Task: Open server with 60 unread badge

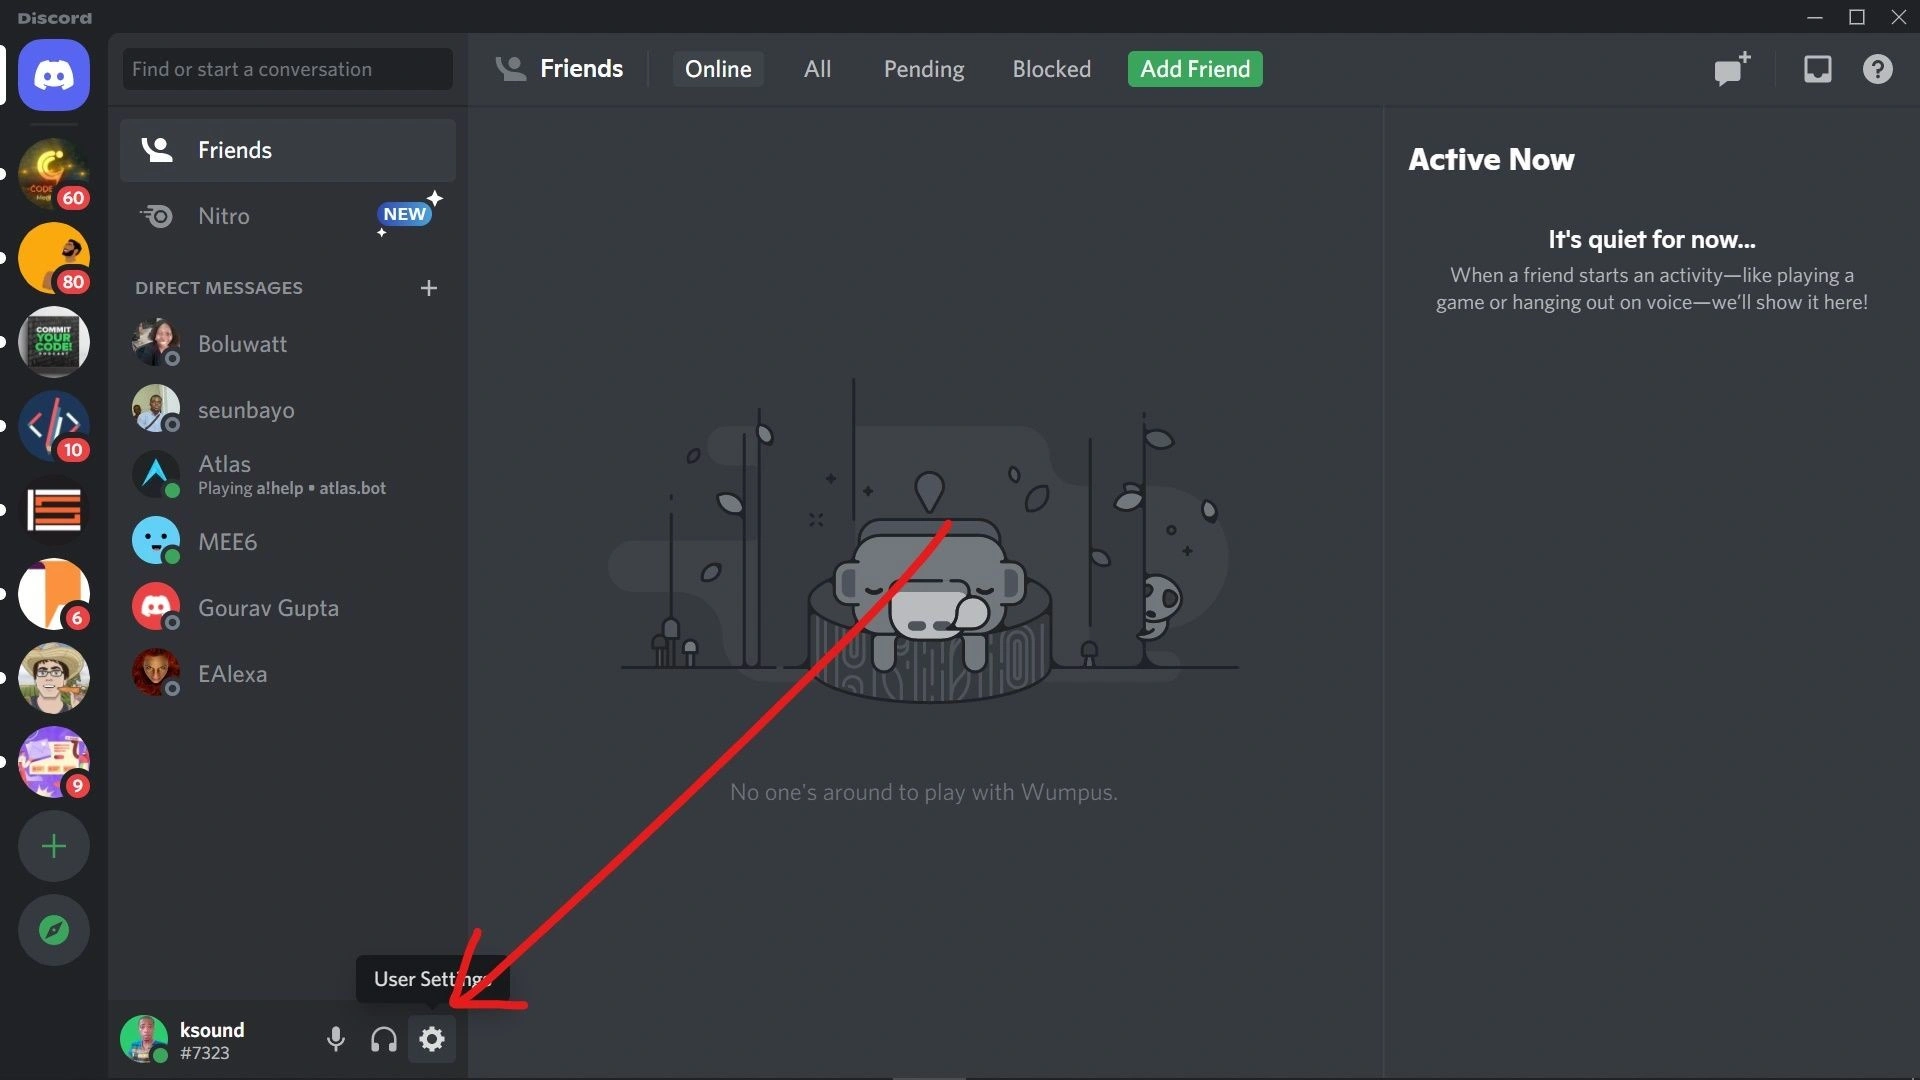Action: pyautogui.click(x=54, y=174)
